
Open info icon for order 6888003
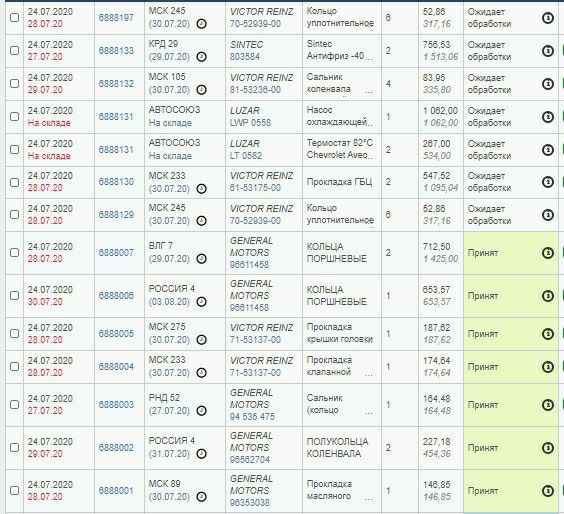[x=547, y=405]
